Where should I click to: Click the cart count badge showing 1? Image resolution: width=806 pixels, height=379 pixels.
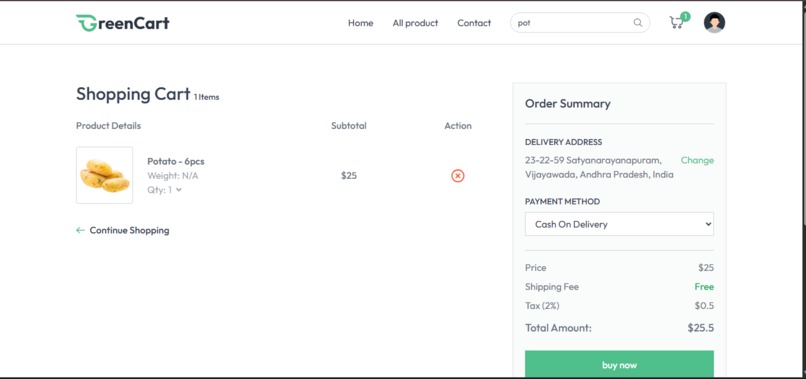[x=685, y=16]
